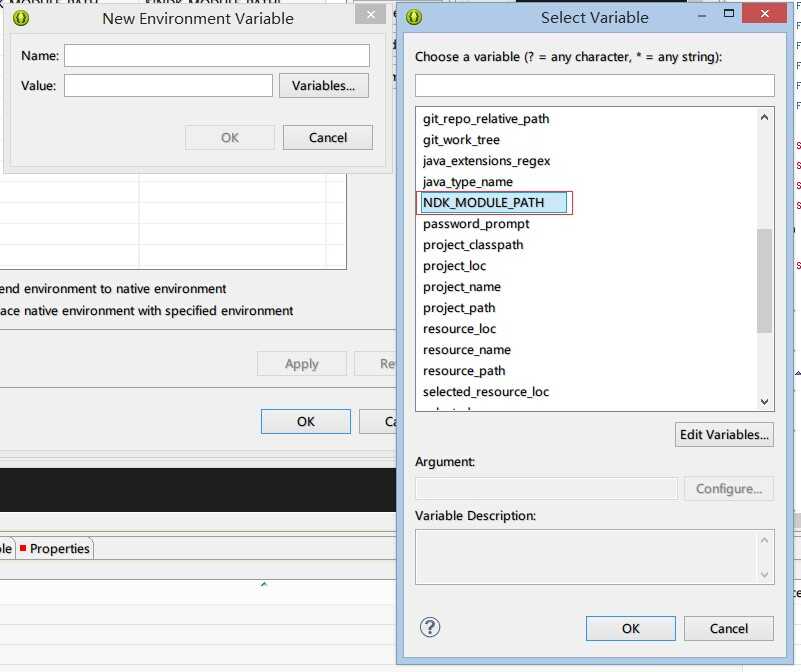This screenshot has height=672, width=801.
Task: Select project_classpath variable
Action: (473, 245)
